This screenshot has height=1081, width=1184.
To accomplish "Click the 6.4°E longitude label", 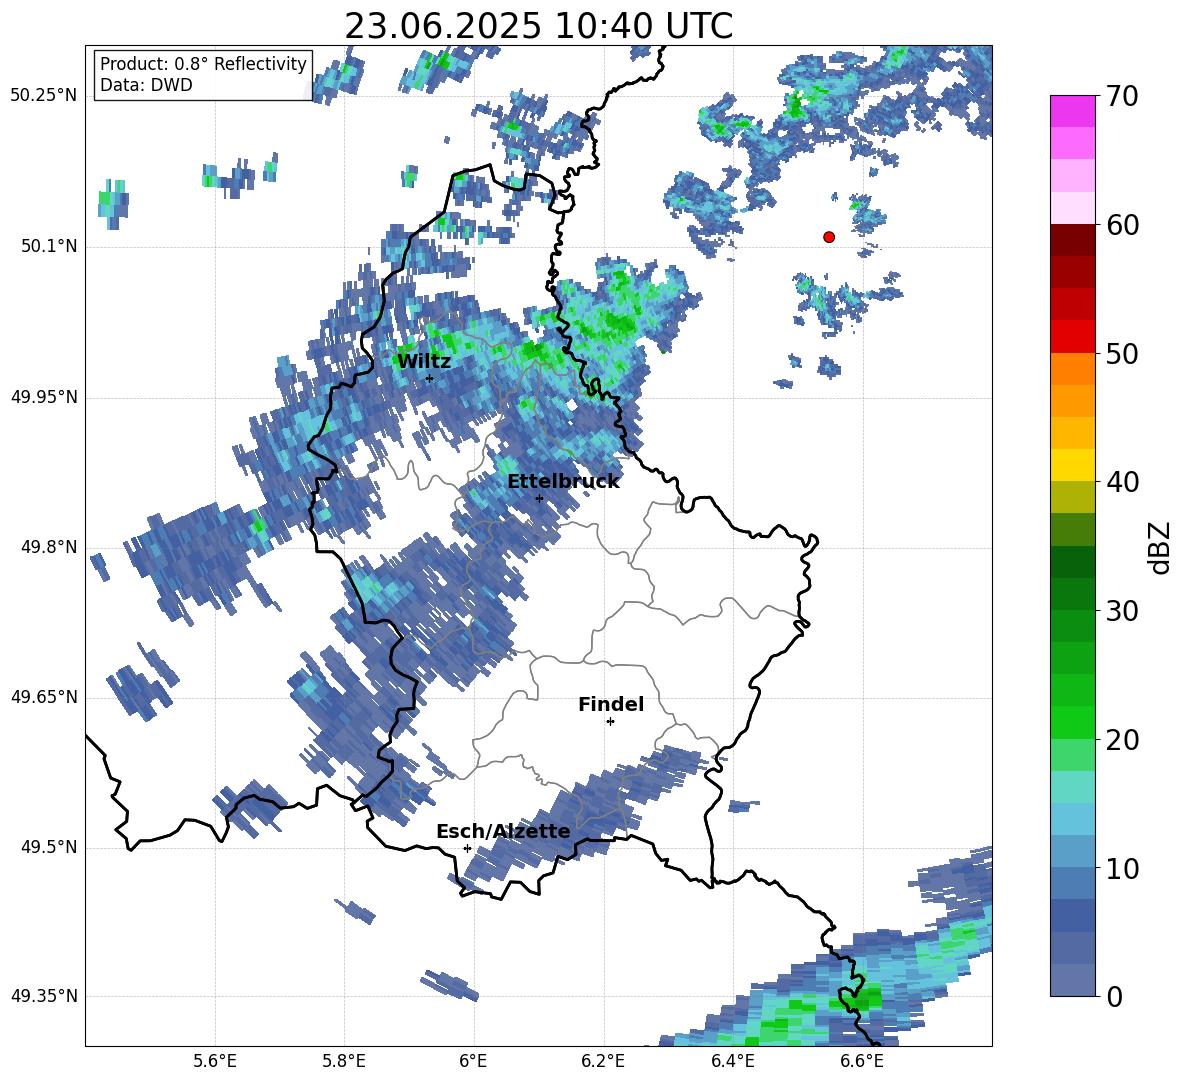I will pos(732,1061).
